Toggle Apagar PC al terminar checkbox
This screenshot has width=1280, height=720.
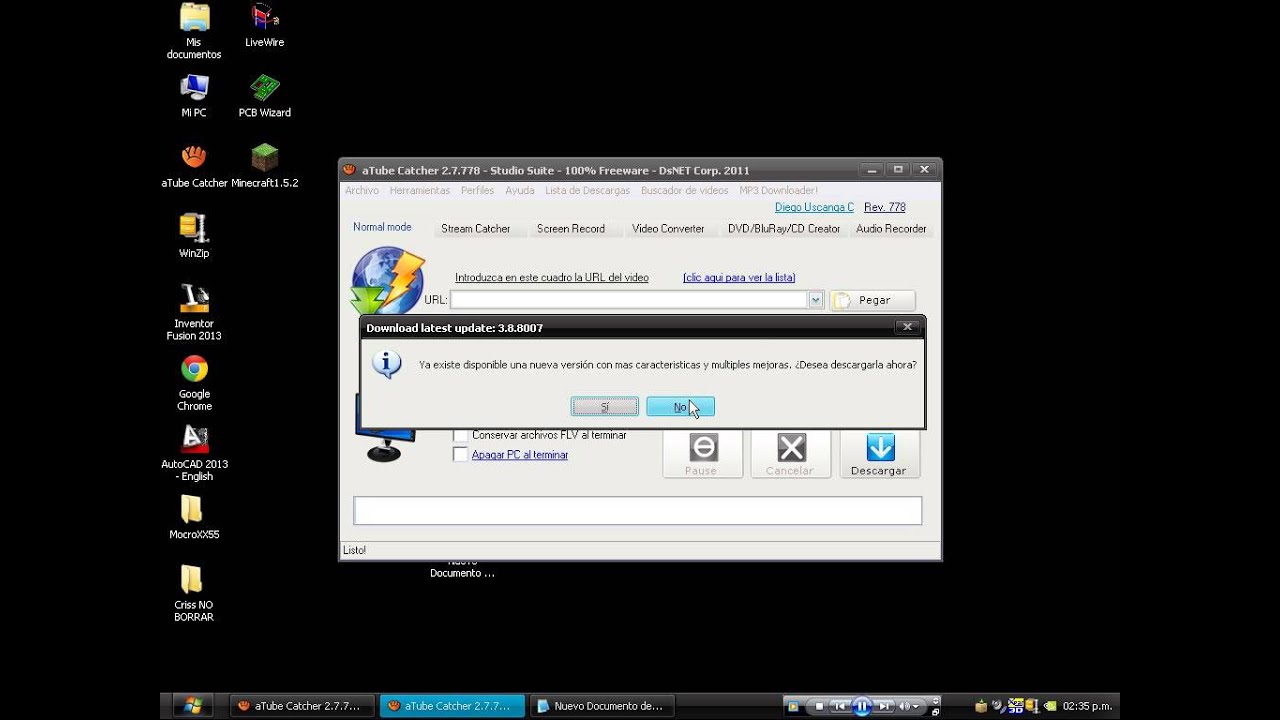(x=460, y=455)
